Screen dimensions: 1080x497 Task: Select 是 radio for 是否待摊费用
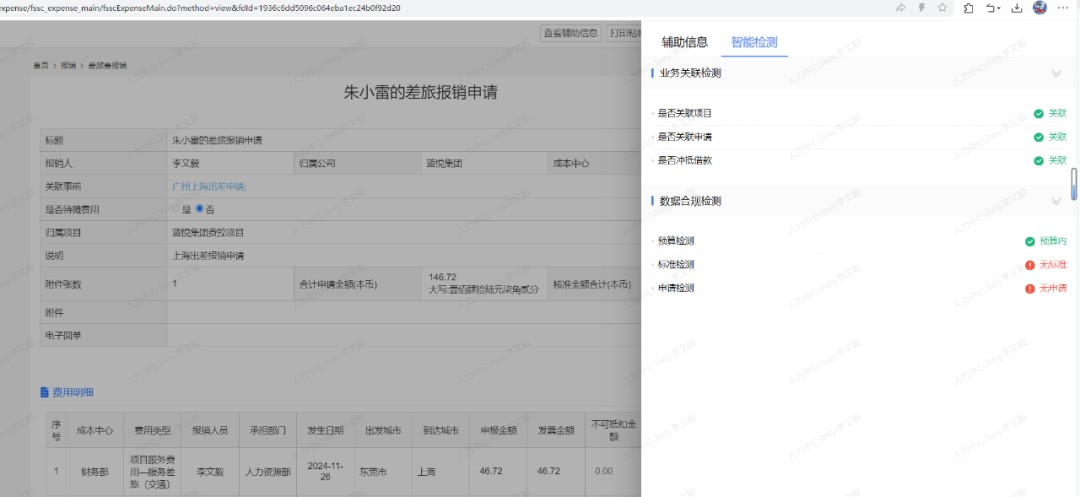tap(176, 209)
